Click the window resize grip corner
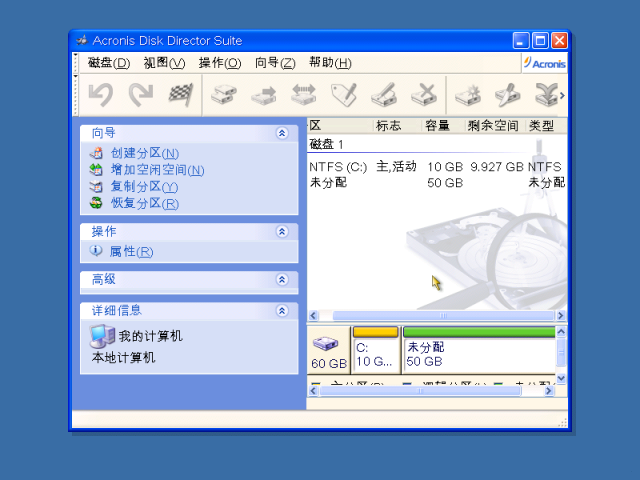 point(562,423)
